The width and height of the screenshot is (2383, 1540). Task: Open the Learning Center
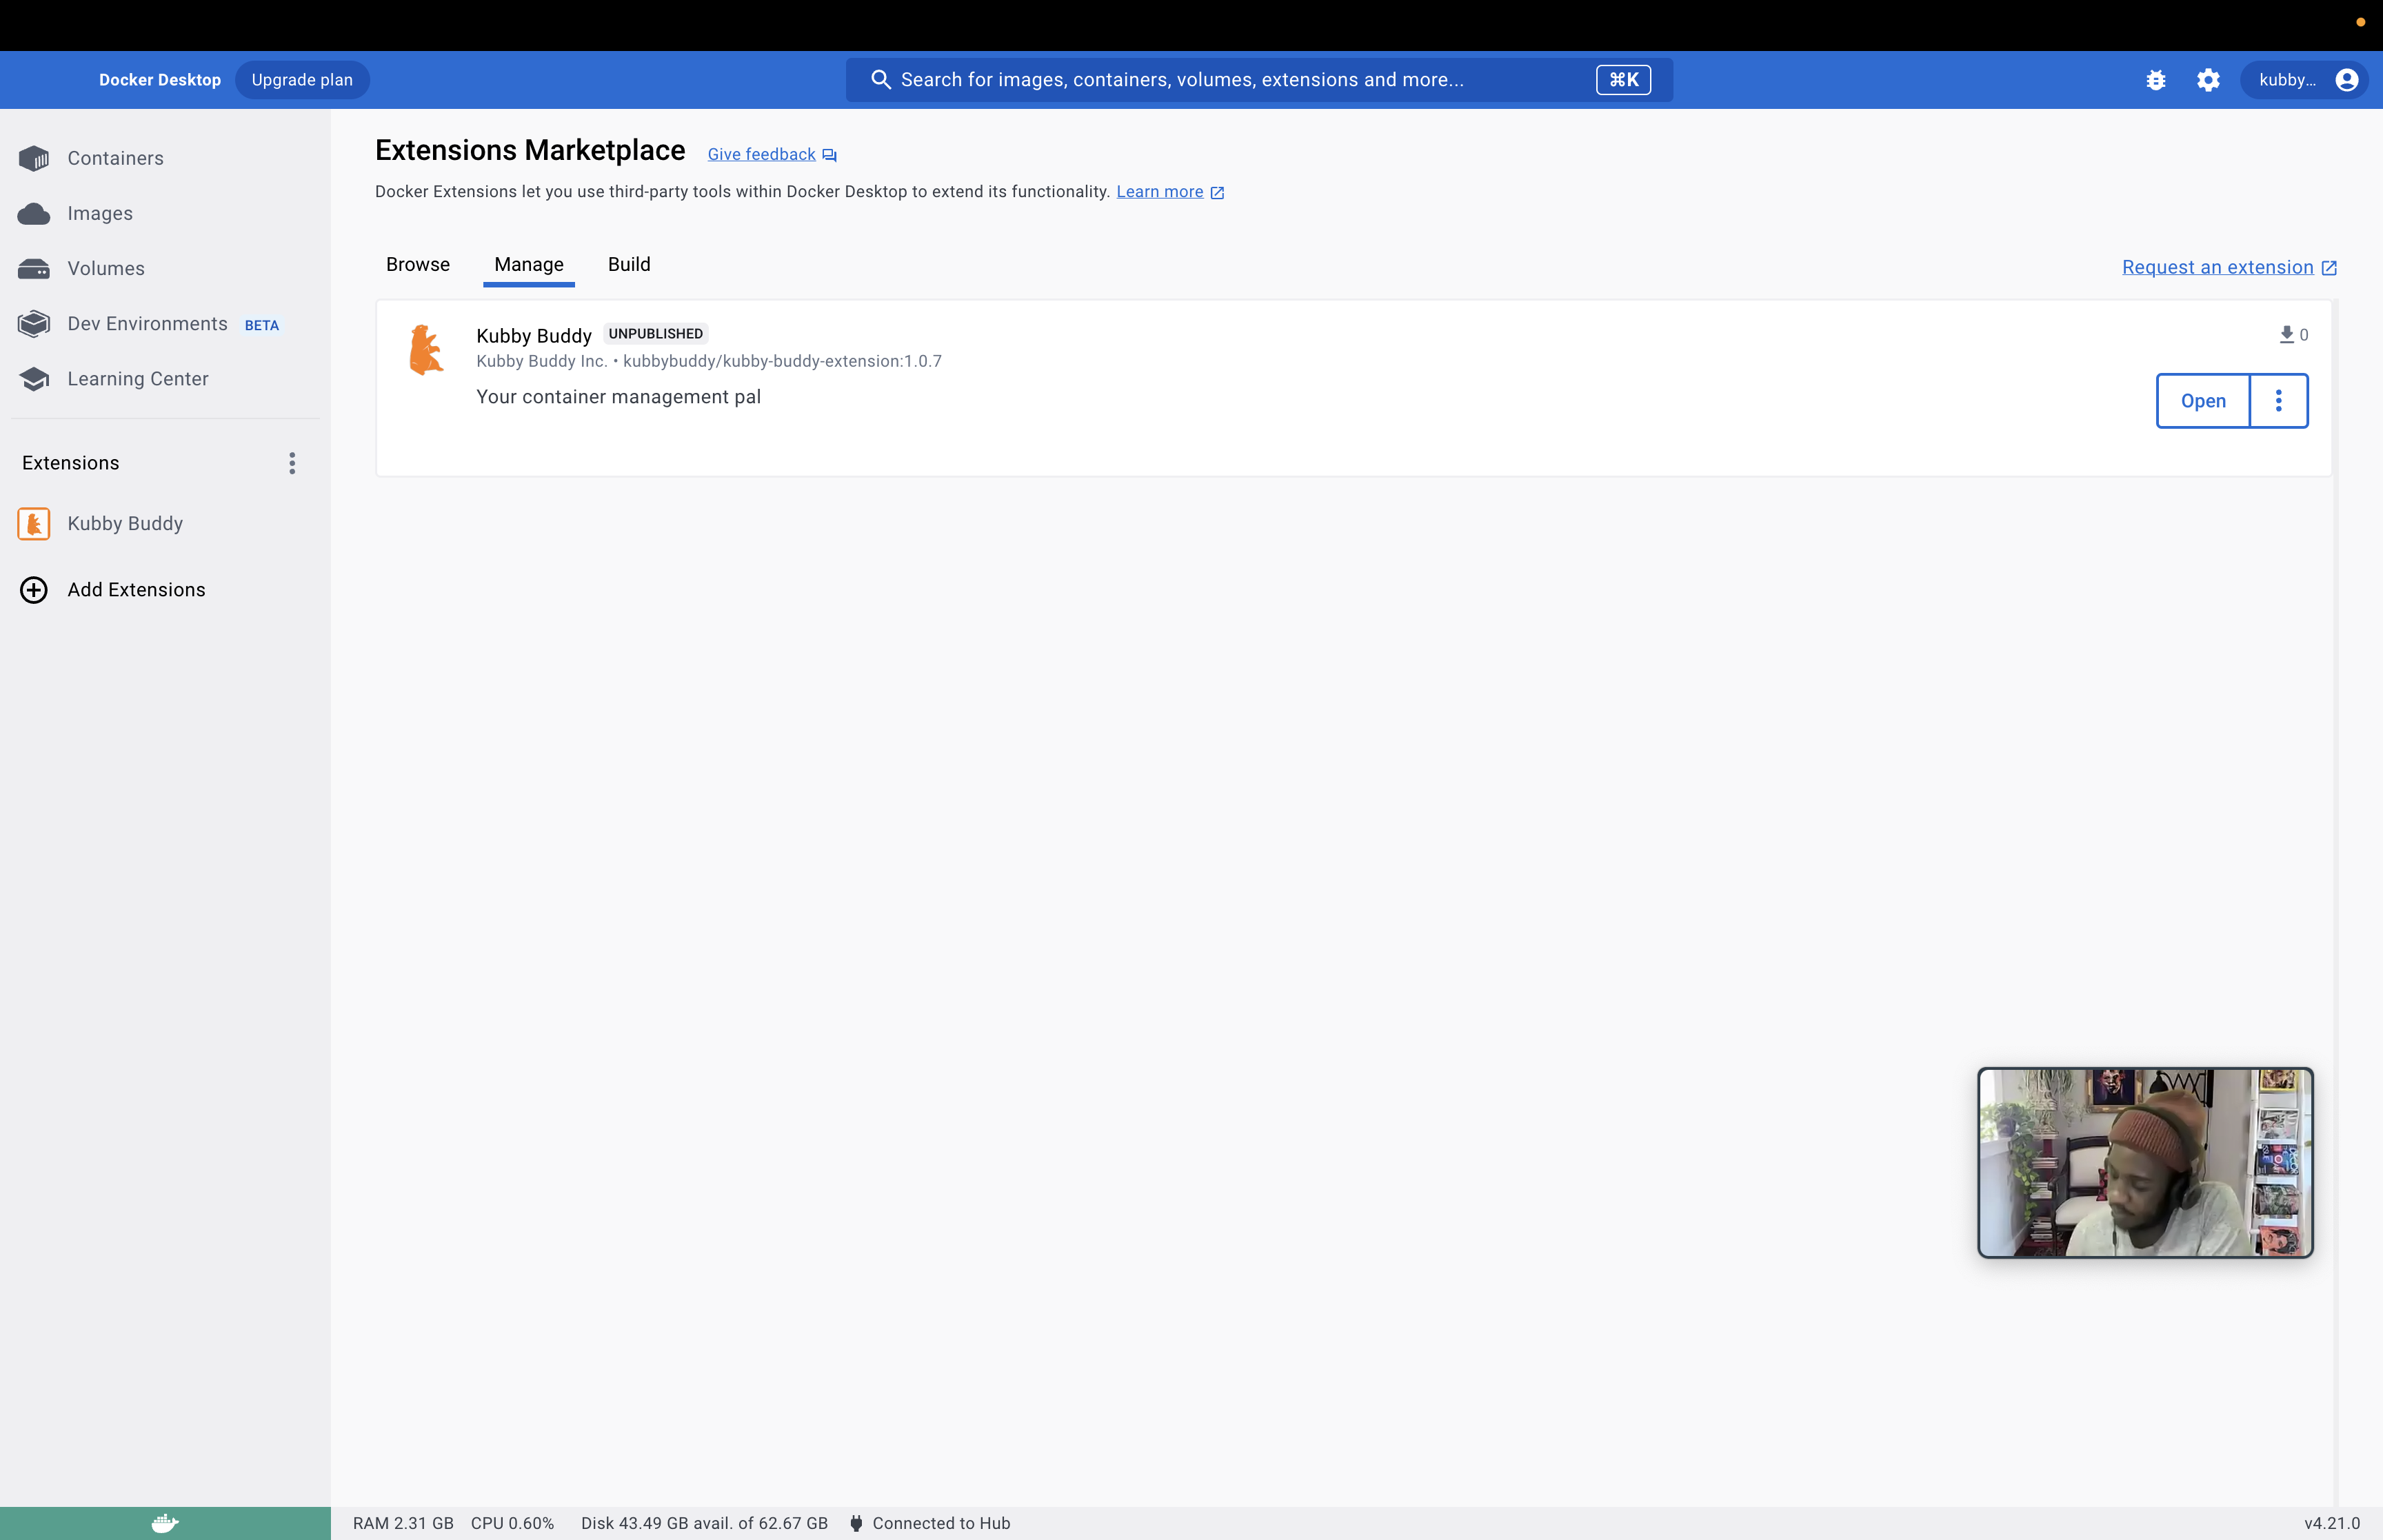click(x=138, y=378)
